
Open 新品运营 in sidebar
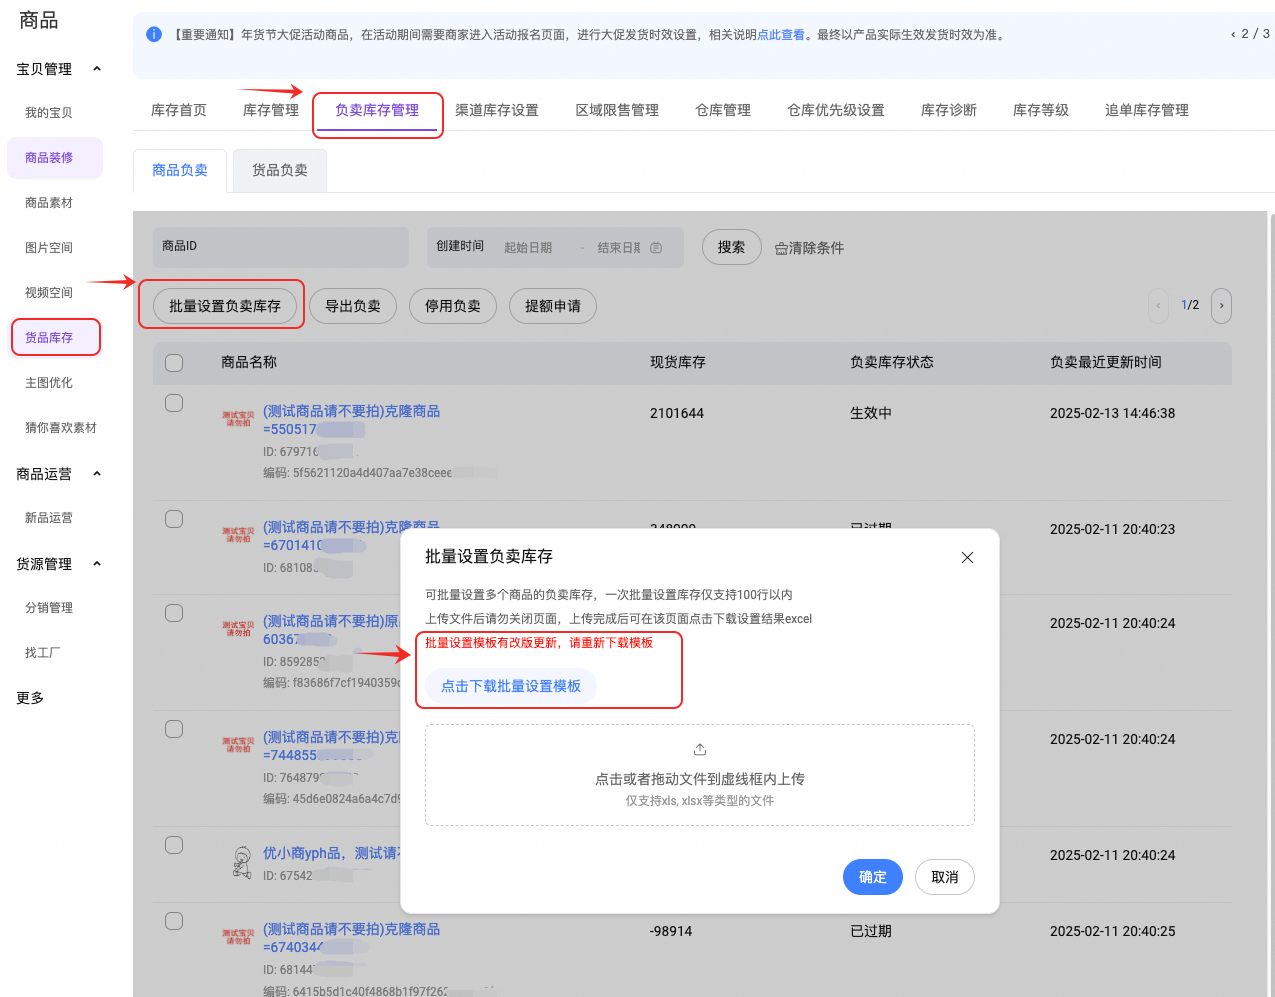coord(49,518)
